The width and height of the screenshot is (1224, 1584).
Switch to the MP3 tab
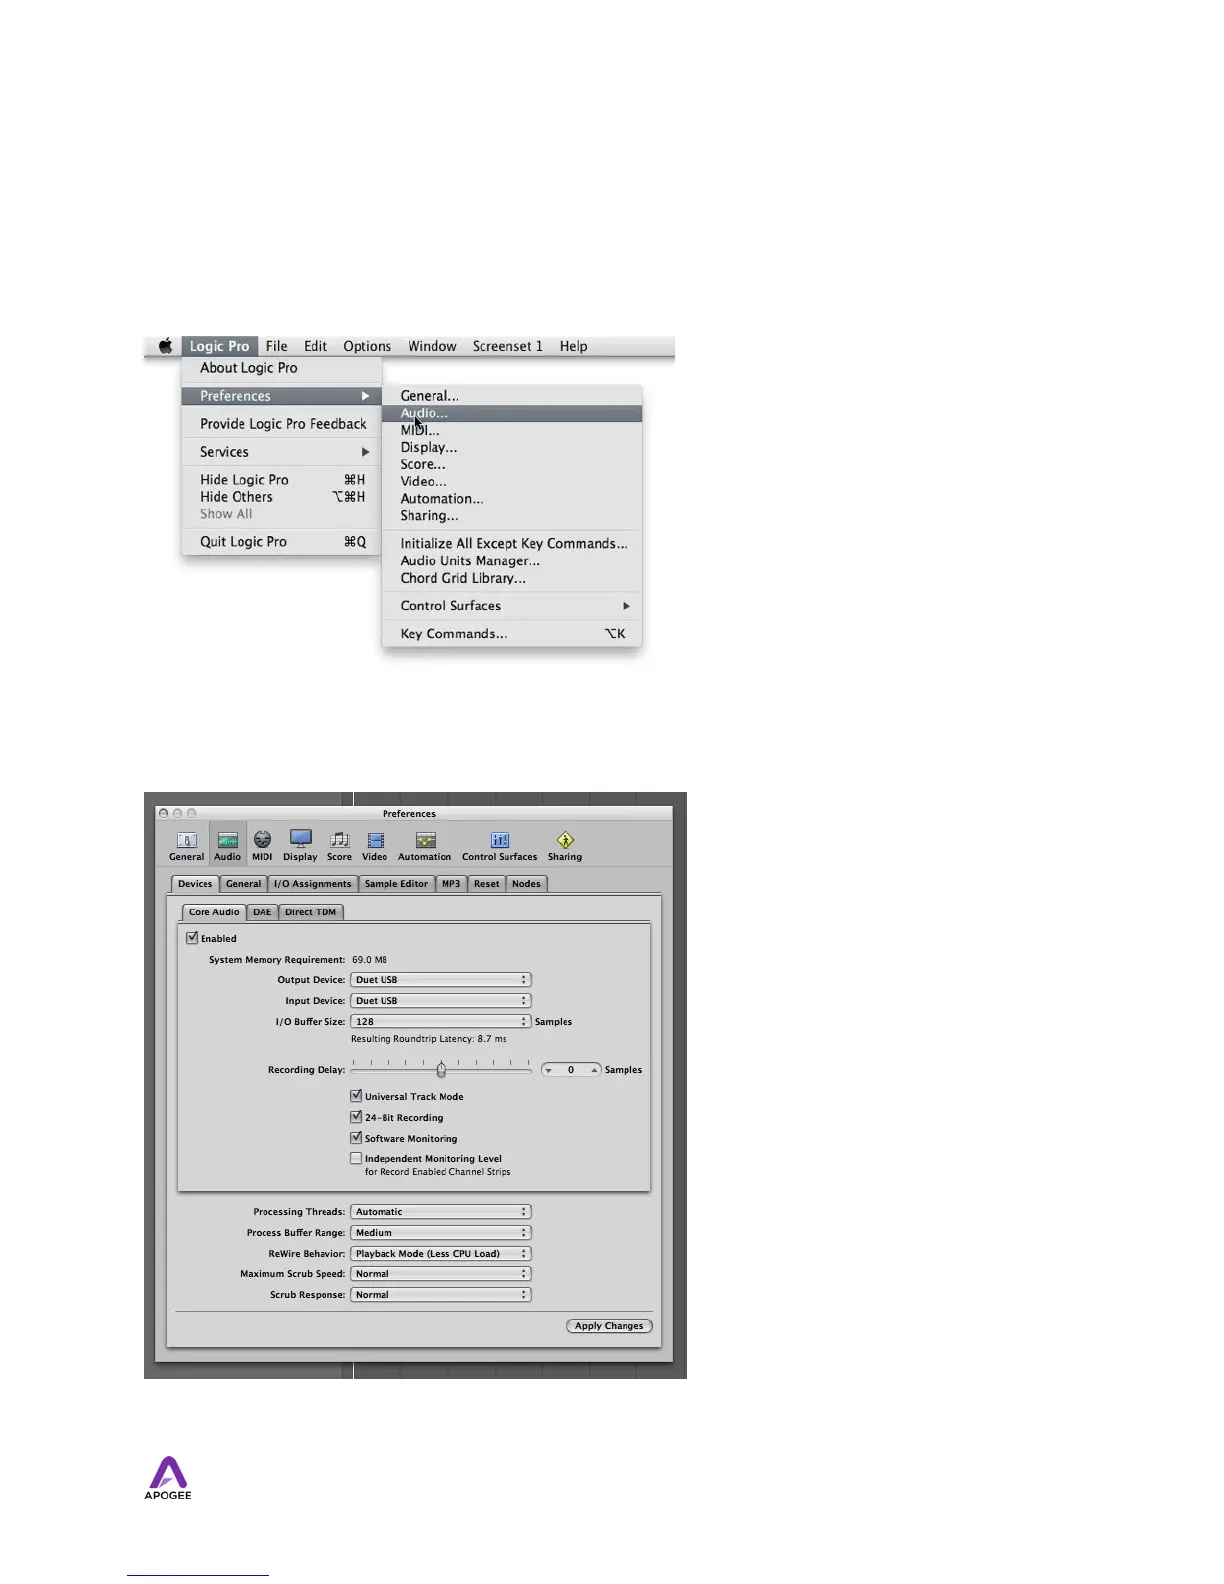[x=451, y=884]
